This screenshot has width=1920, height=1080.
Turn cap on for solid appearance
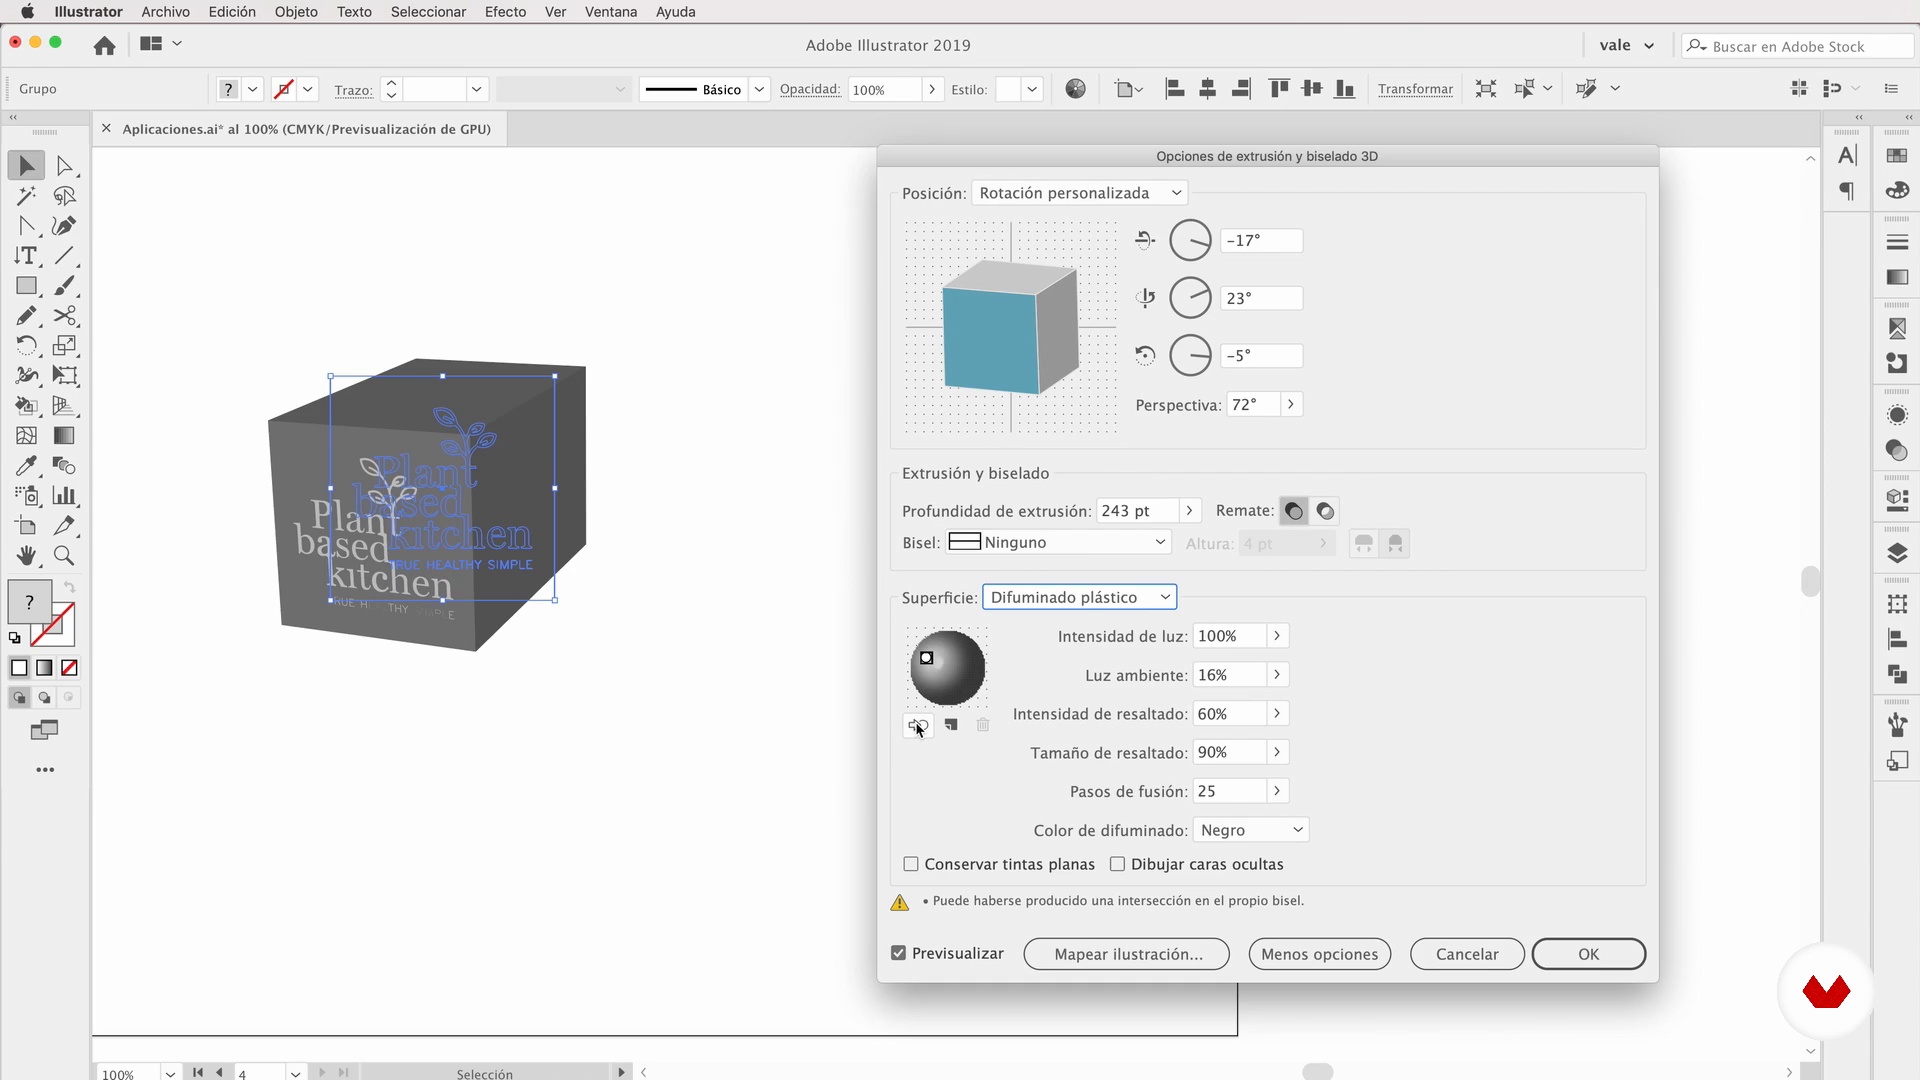point(1294,511)
